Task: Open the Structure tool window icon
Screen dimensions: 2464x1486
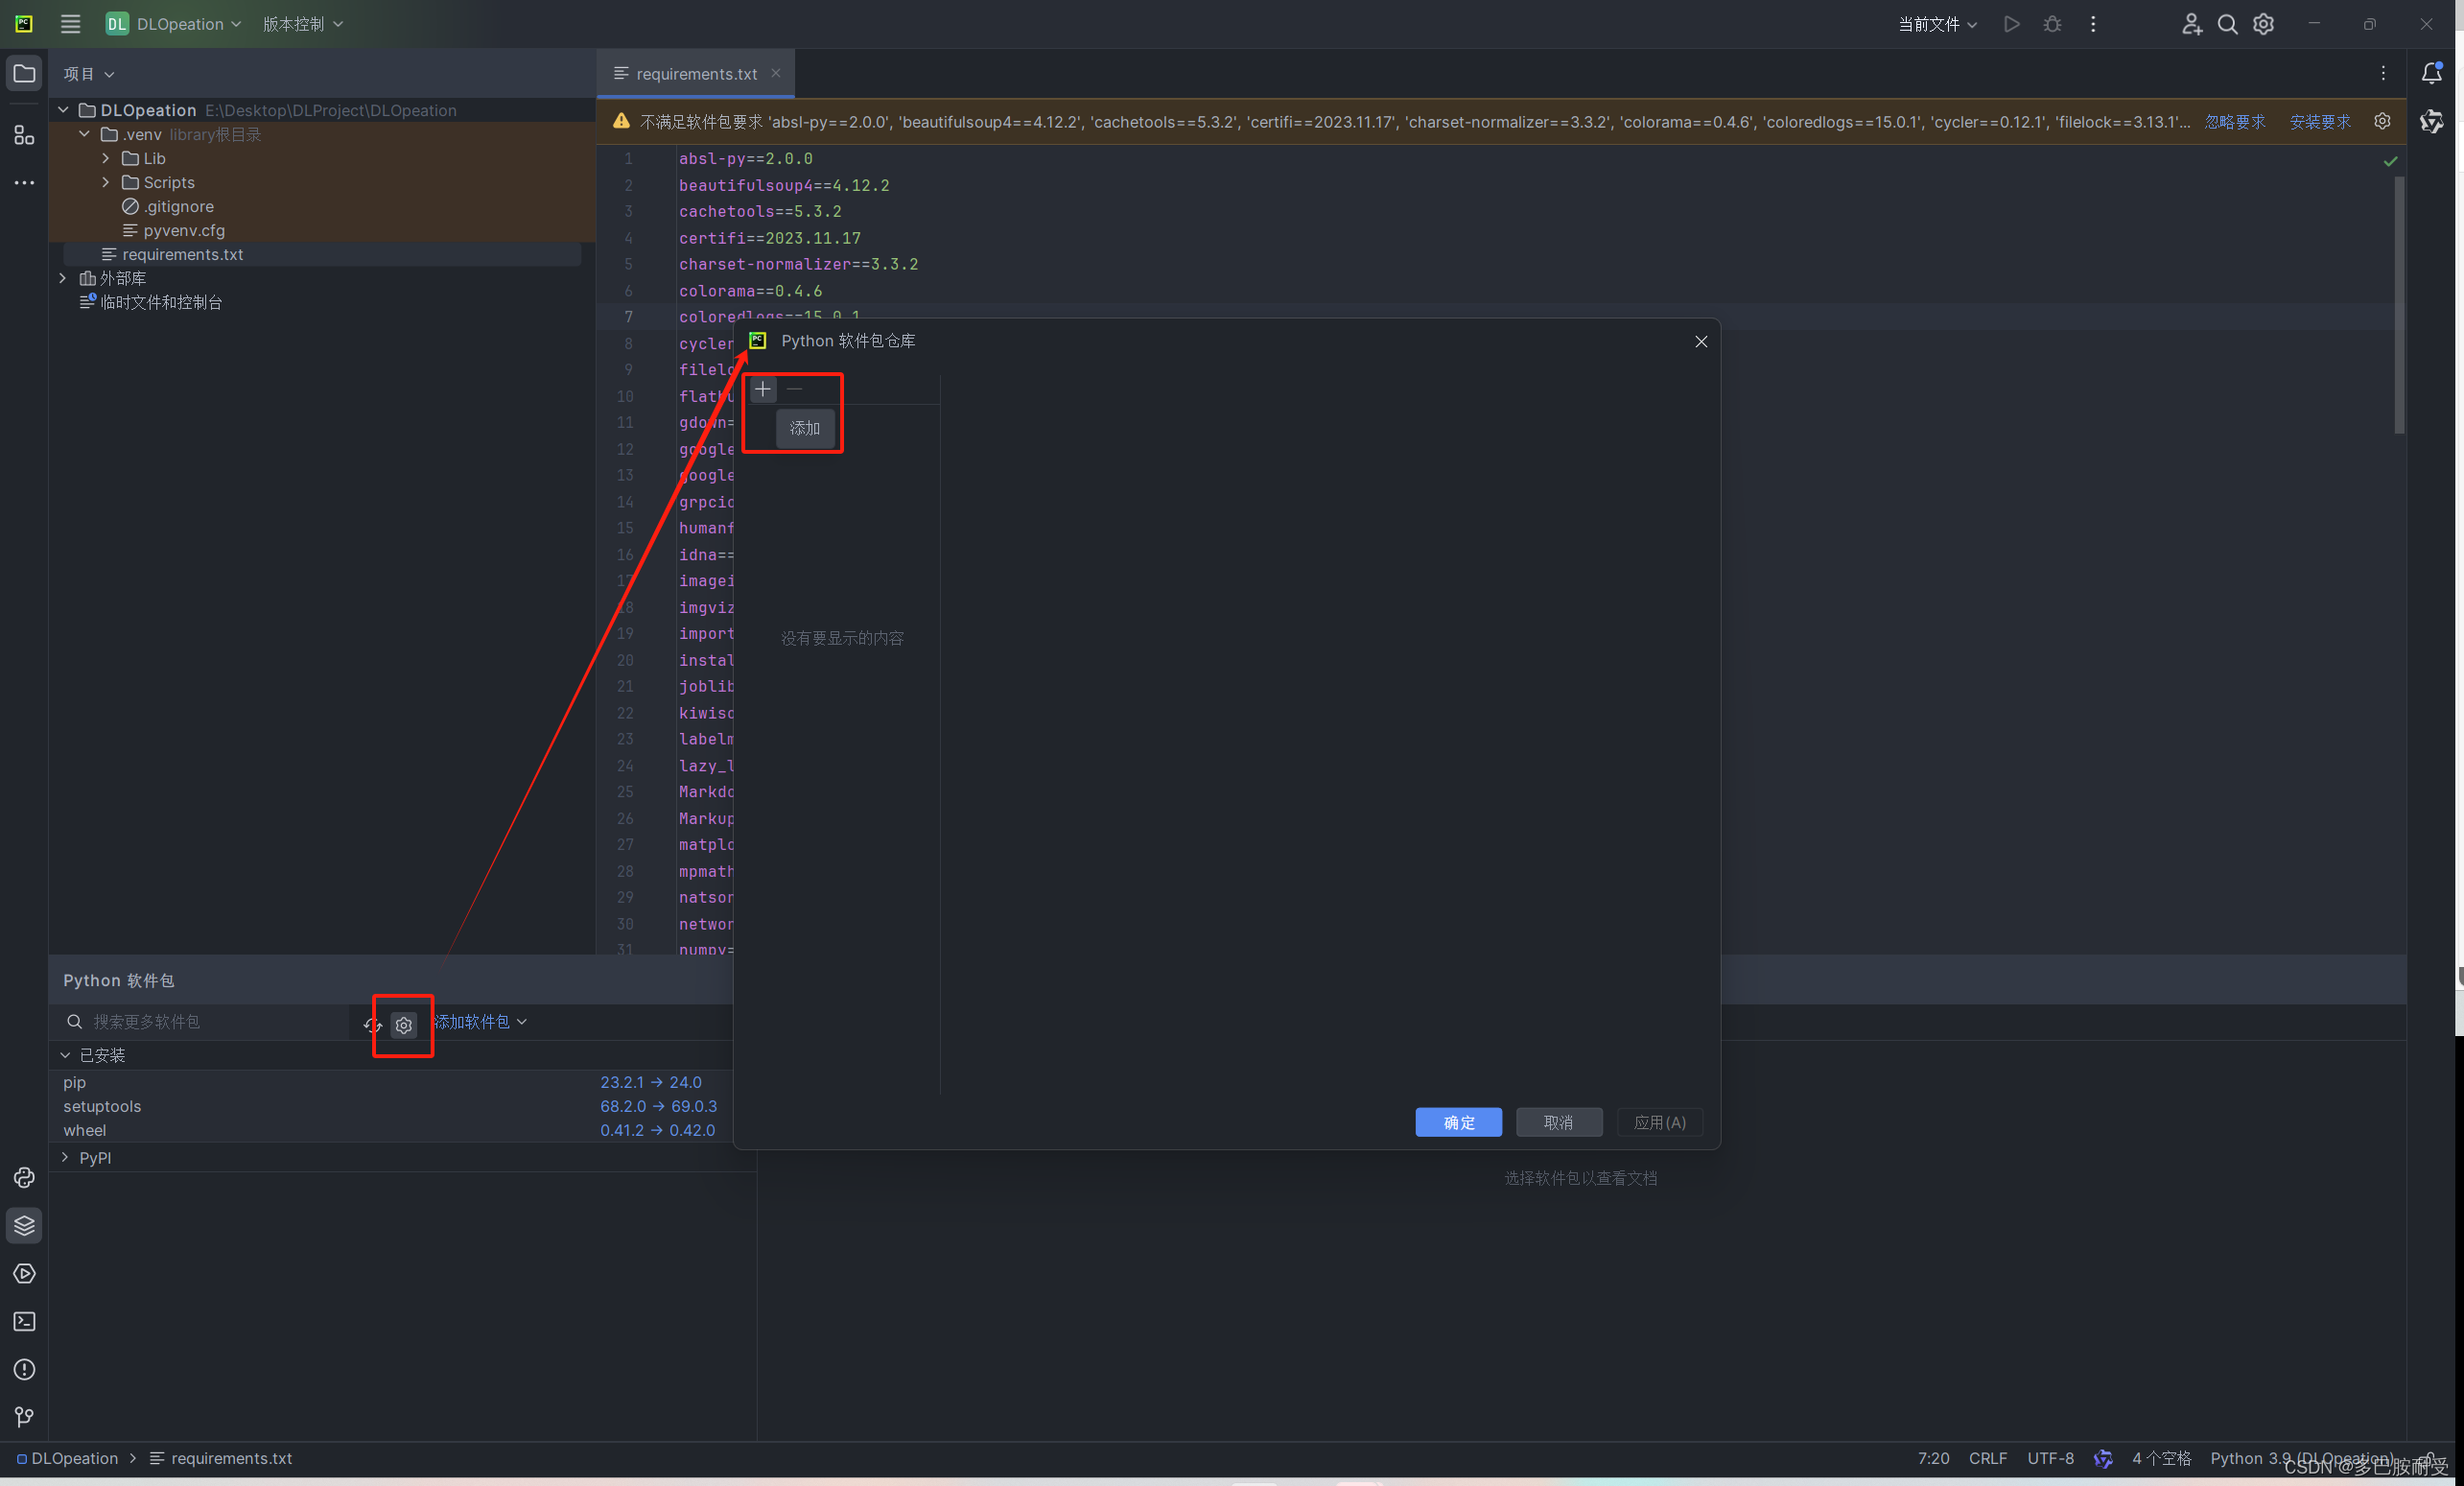Action: [24, 135]
